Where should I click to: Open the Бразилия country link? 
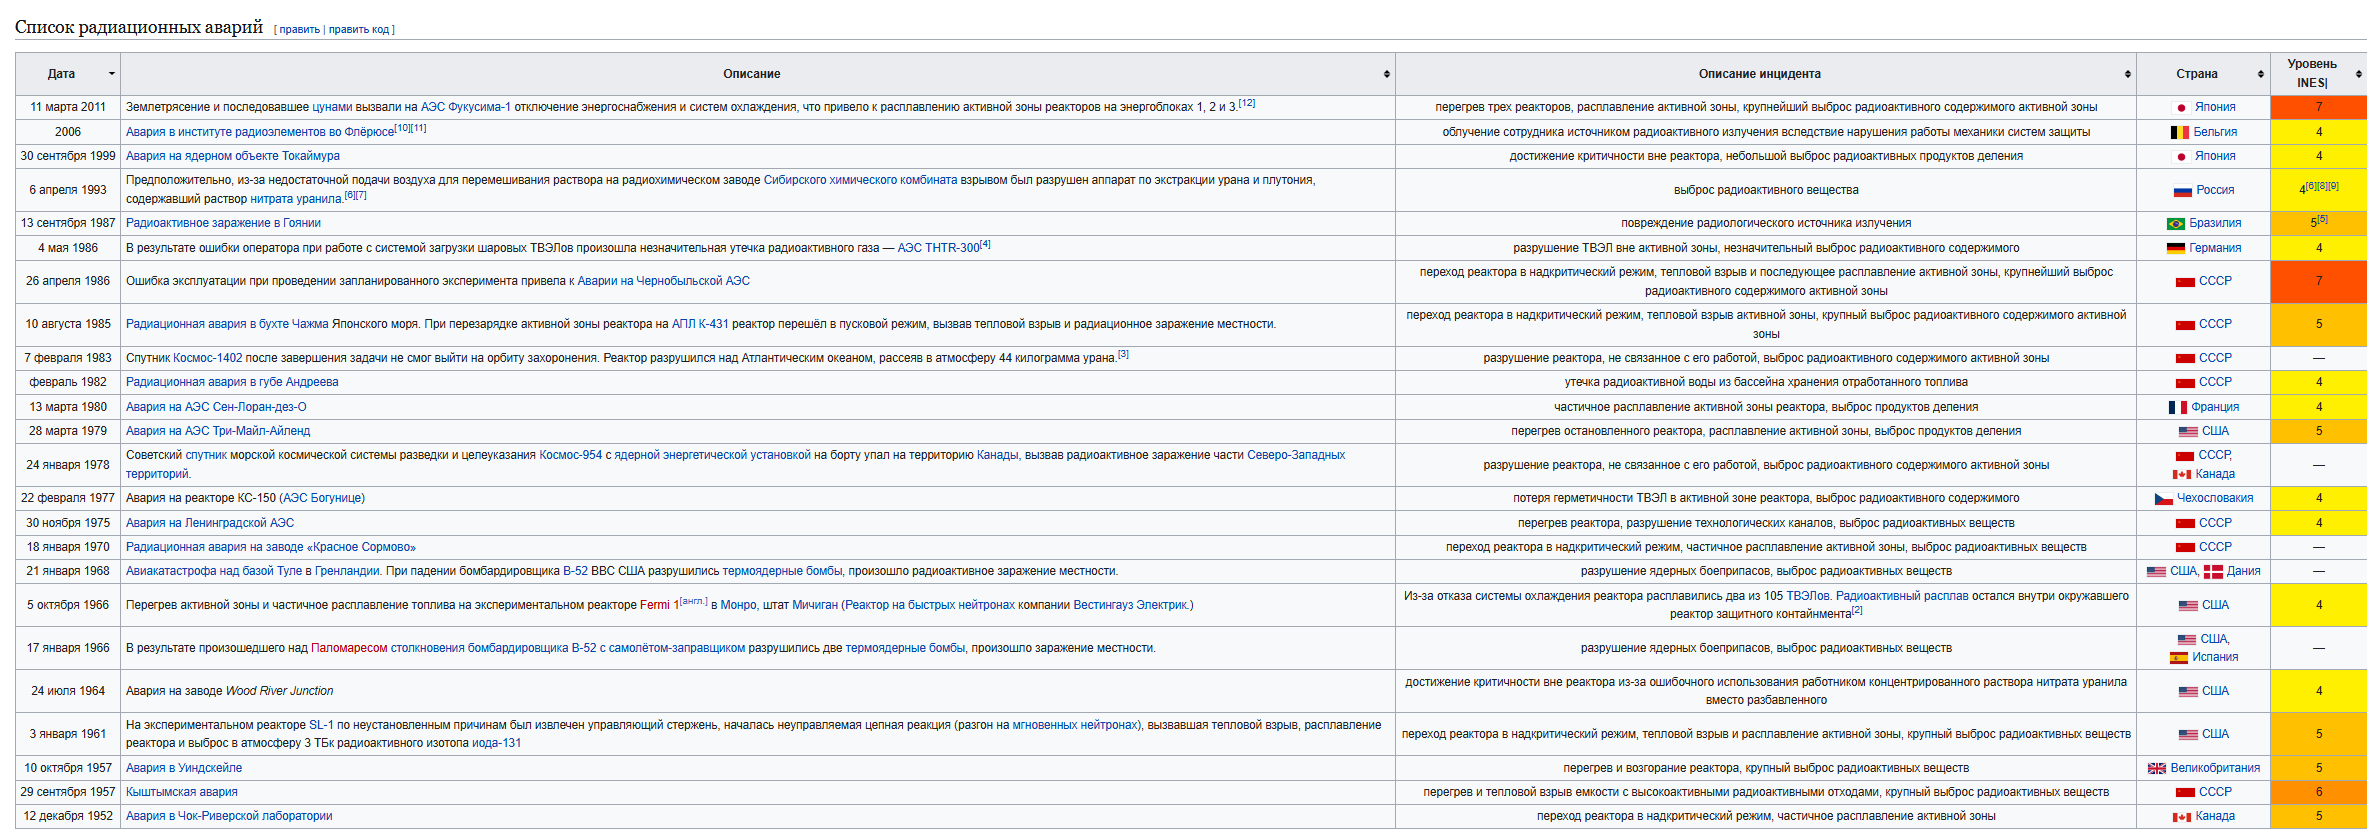[x=2215, y=223]
